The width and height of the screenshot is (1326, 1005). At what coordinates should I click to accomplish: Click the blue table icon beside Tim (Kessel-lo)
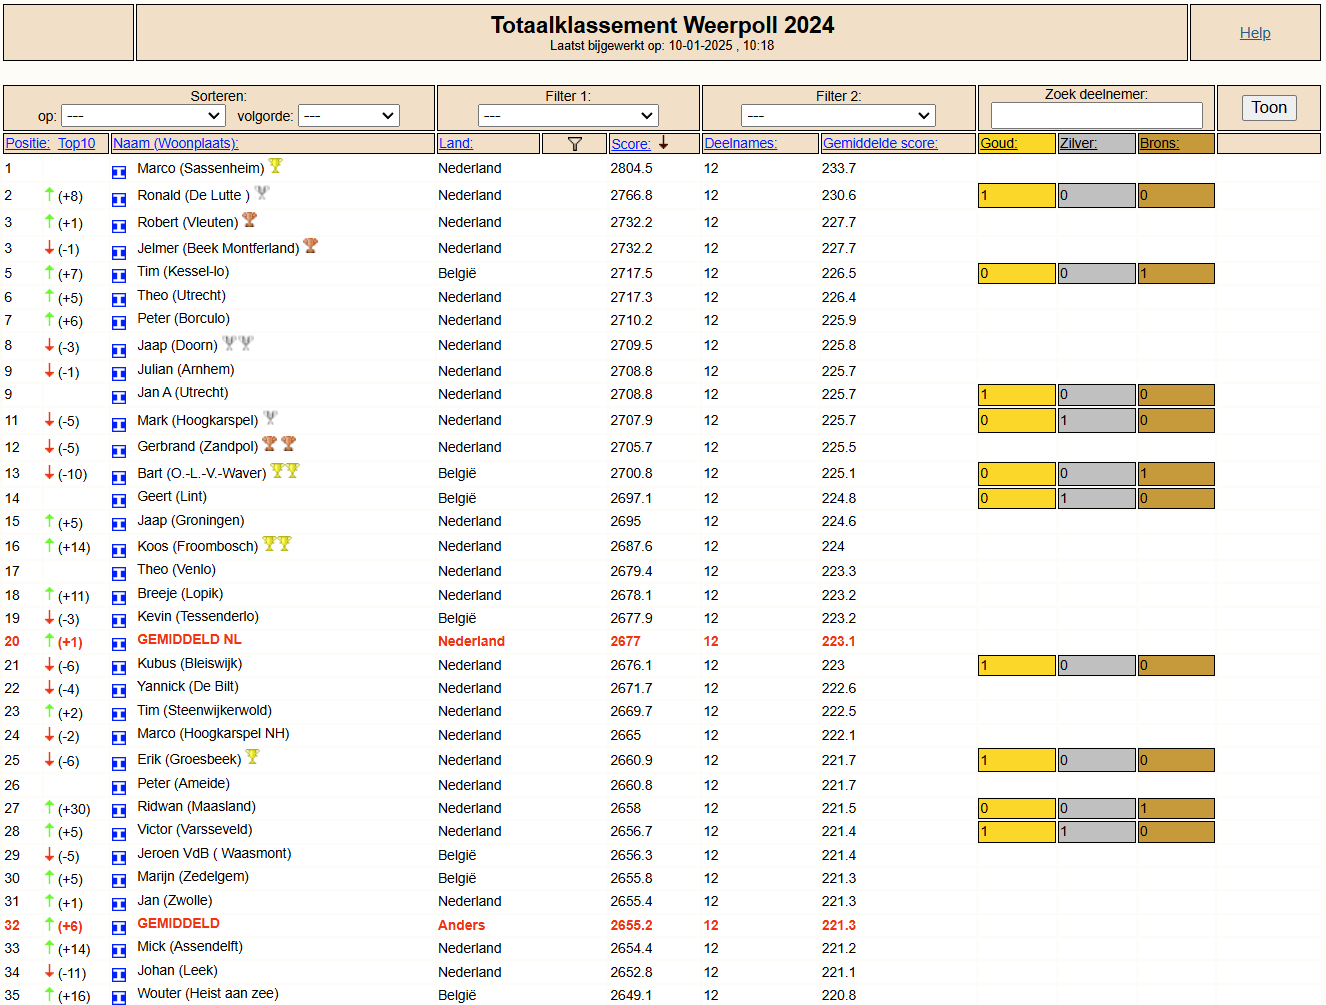click(x=119, y=276)
